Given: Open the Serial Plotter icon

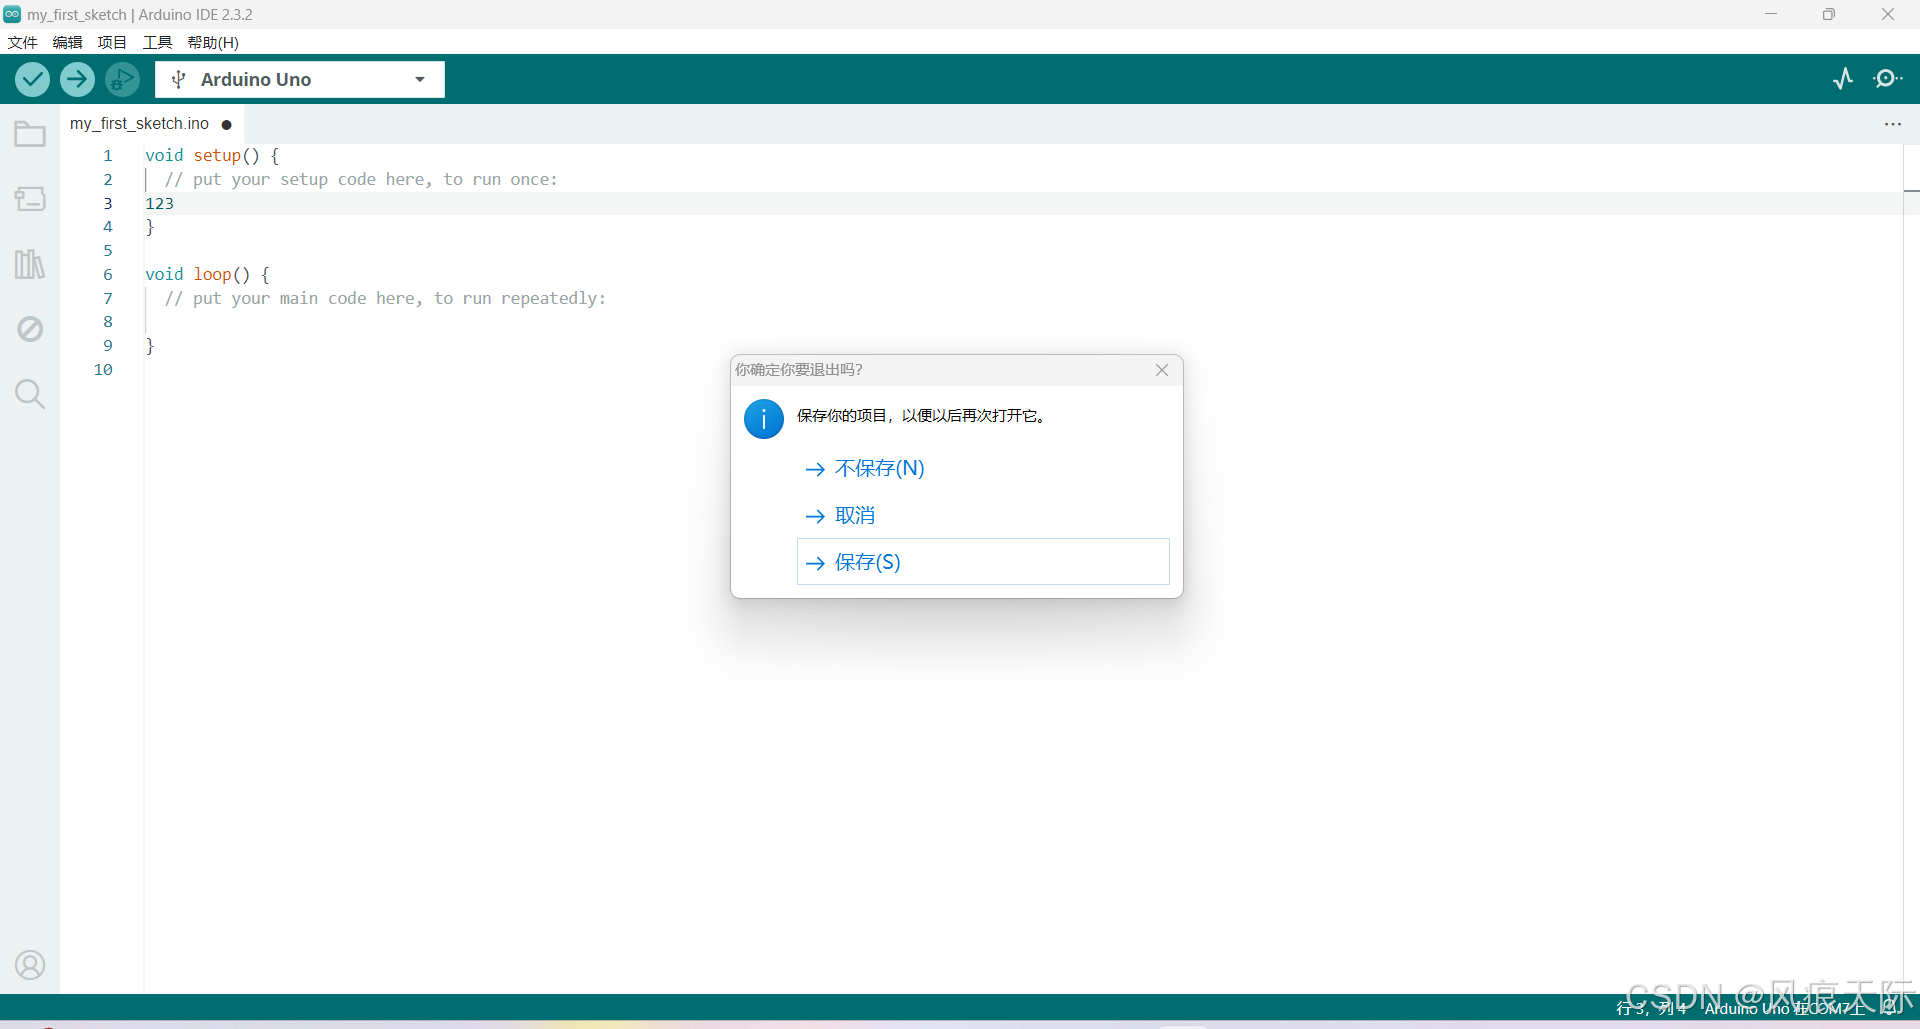Looking at the screenshot, I should click(x=1843, y=79).
